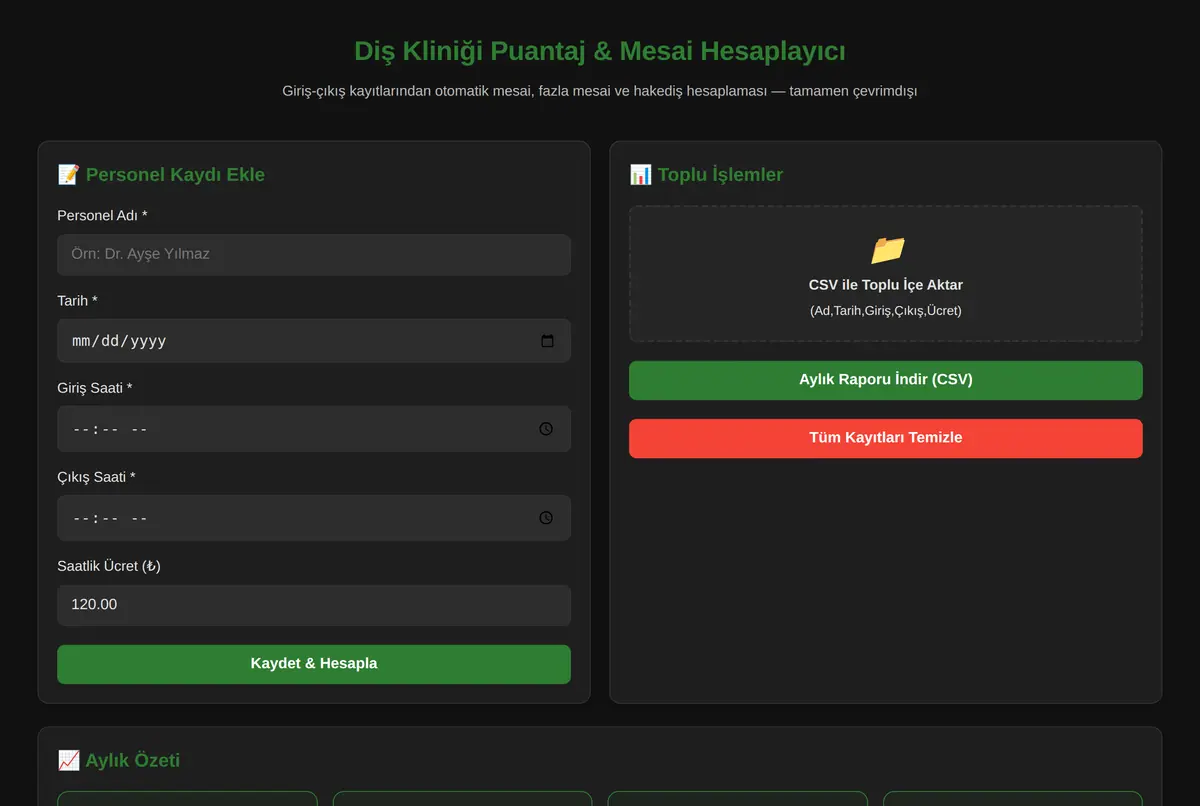Focus the Çıkış Saati time field
The image size is (1200, 806).
[x=314, y=518]
